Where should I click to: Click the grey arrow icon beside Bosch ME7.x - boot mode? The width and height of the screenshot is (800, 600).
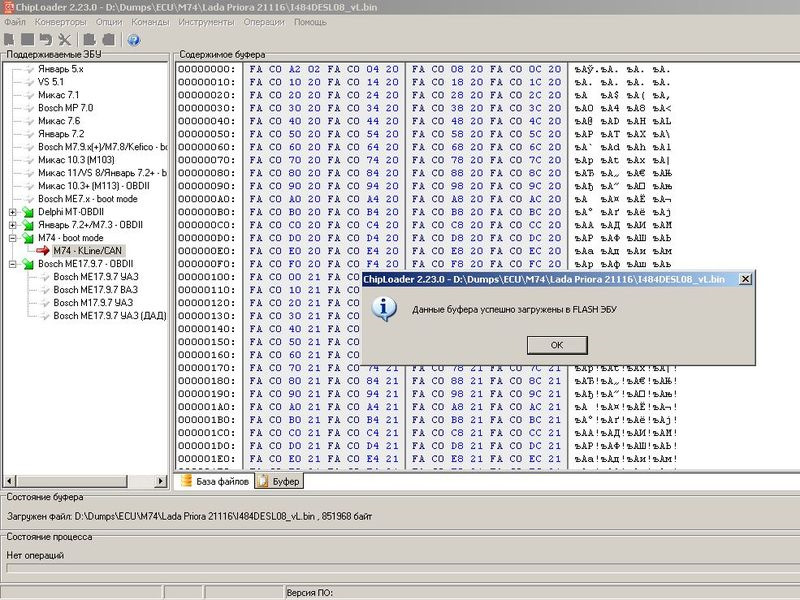(x=29, y=199)
